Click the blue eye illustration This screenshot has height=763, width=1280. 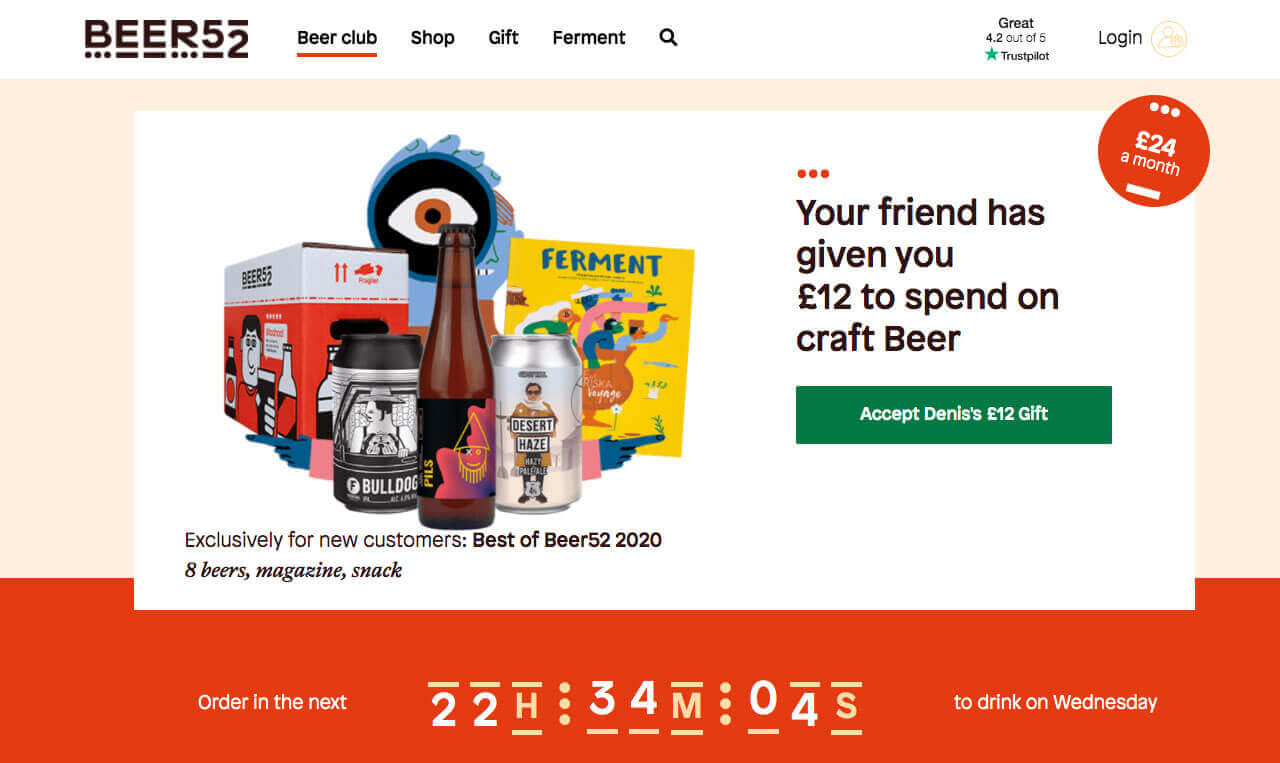[x=436, y=203]
